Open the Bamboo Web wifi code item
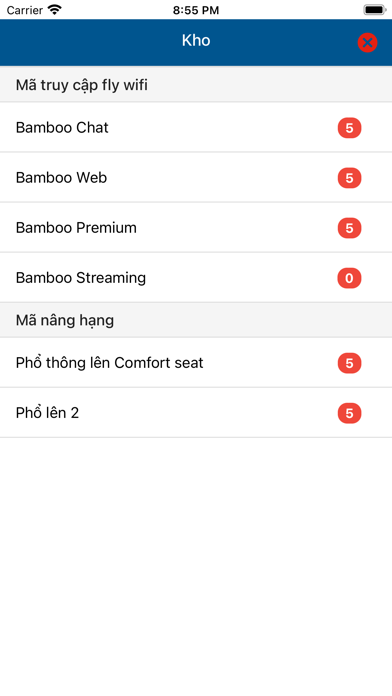 pyautogui.click(x=196, y=178)
